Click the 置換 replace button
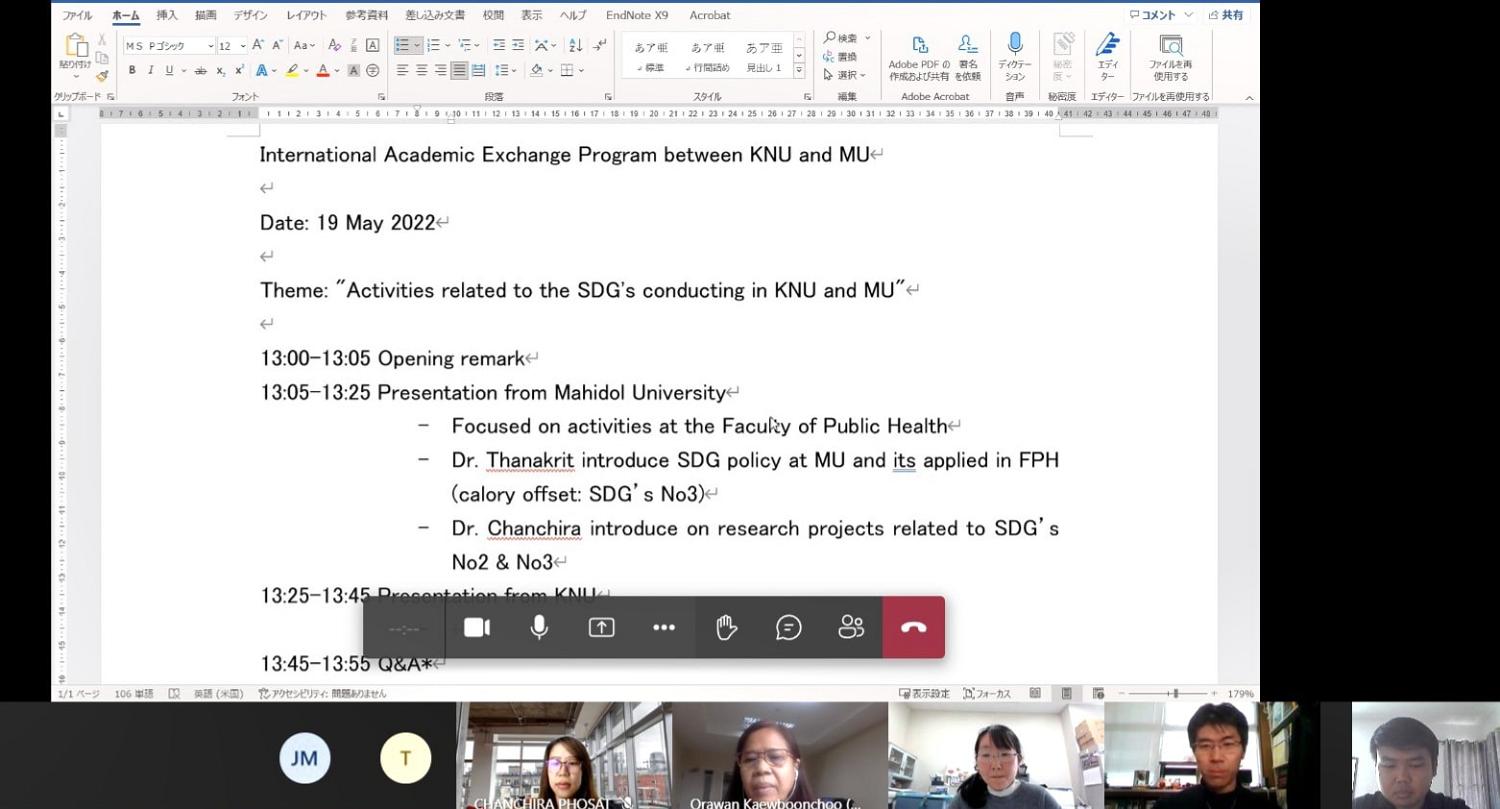This screenshot has width=1500, height=809. point(840,57)
